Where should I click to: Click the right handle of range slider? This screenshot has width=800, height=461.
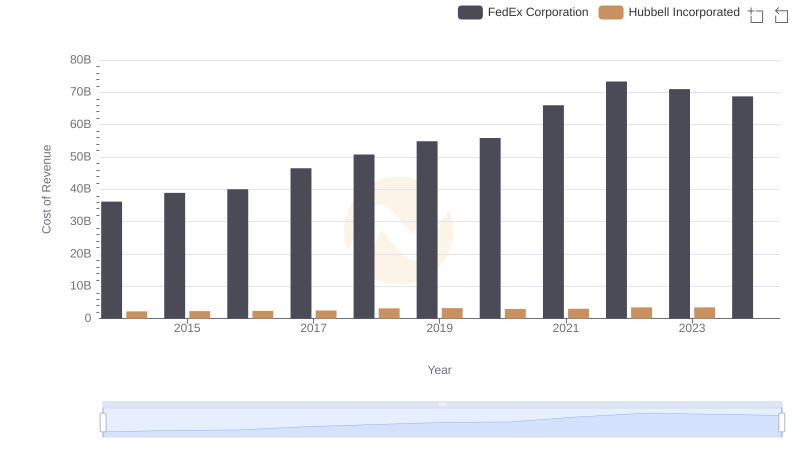tap(782, 423)
